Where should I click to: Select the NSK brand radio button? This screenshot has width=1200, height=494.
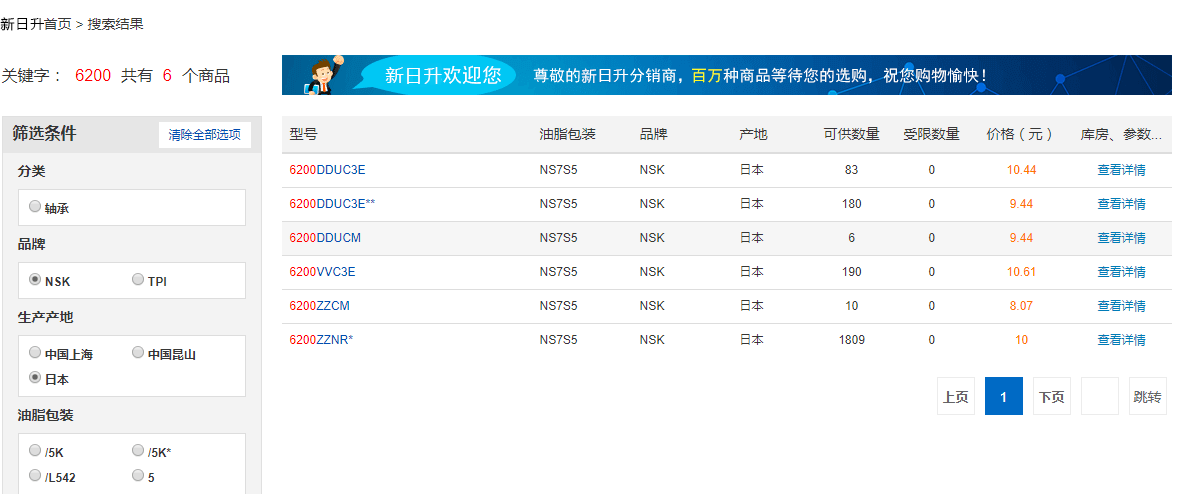point(35,280)
